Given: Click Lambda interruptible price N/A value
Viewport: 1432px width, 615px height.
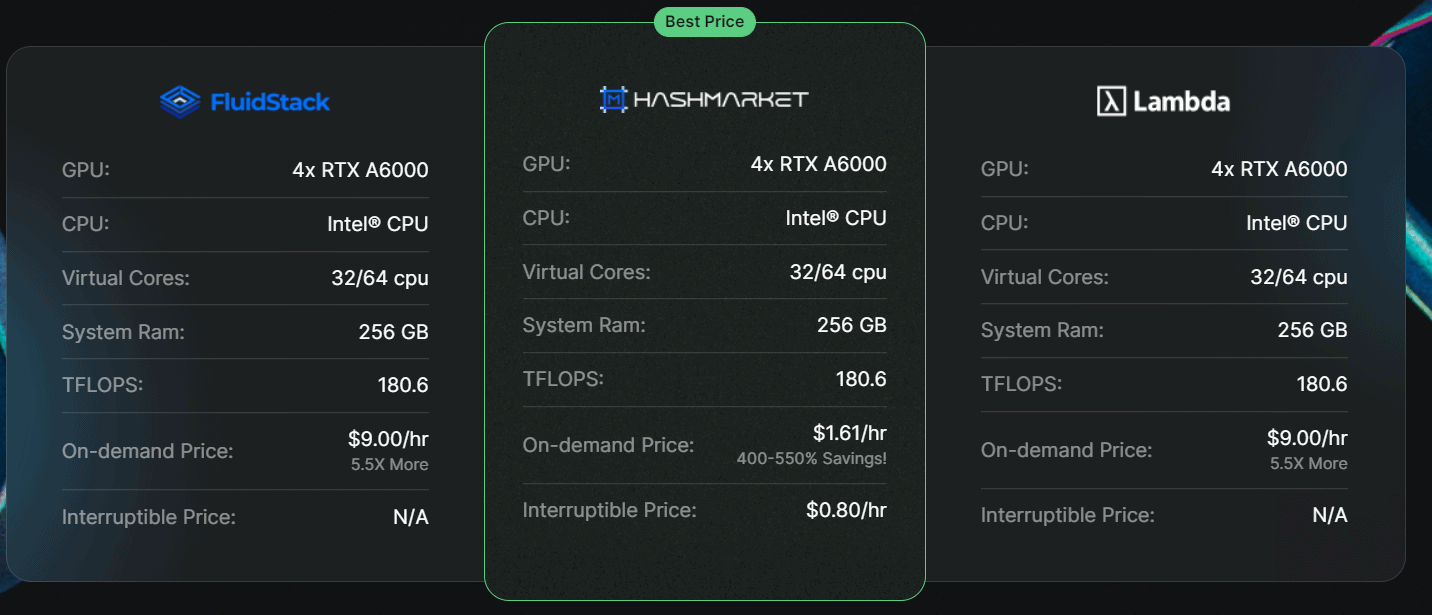Looking at the screenshot, I should coord(1330,515).
